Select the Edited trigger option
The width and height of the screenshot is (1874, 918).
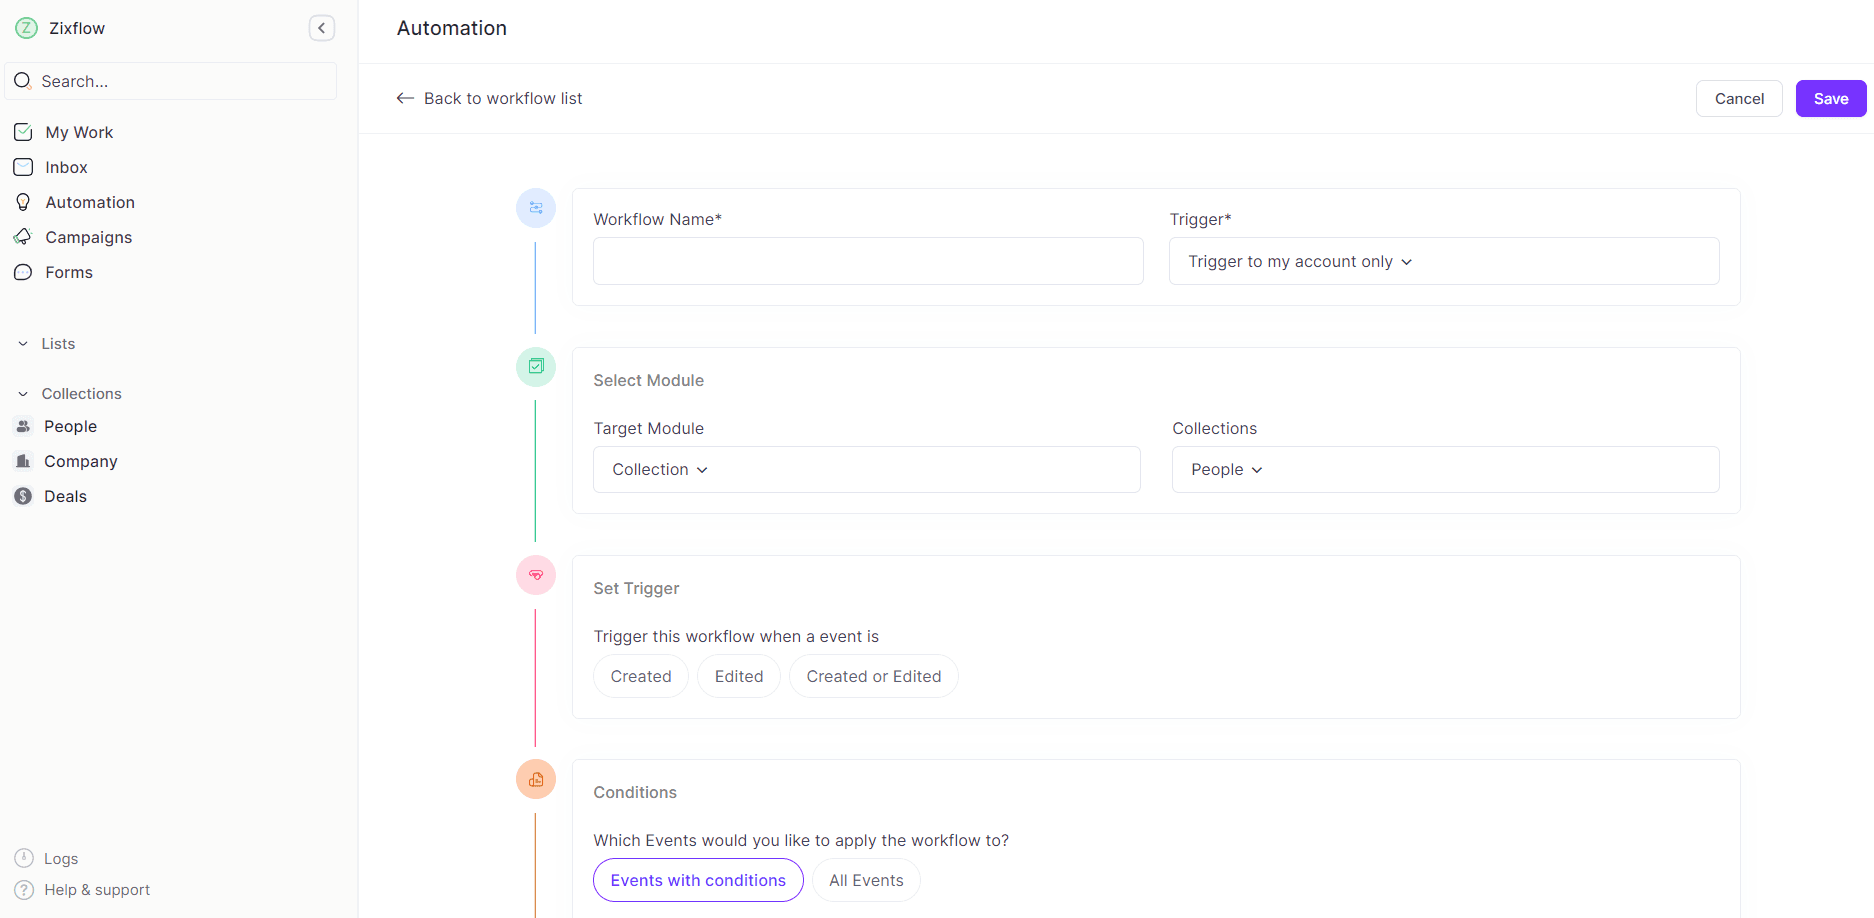738,676
